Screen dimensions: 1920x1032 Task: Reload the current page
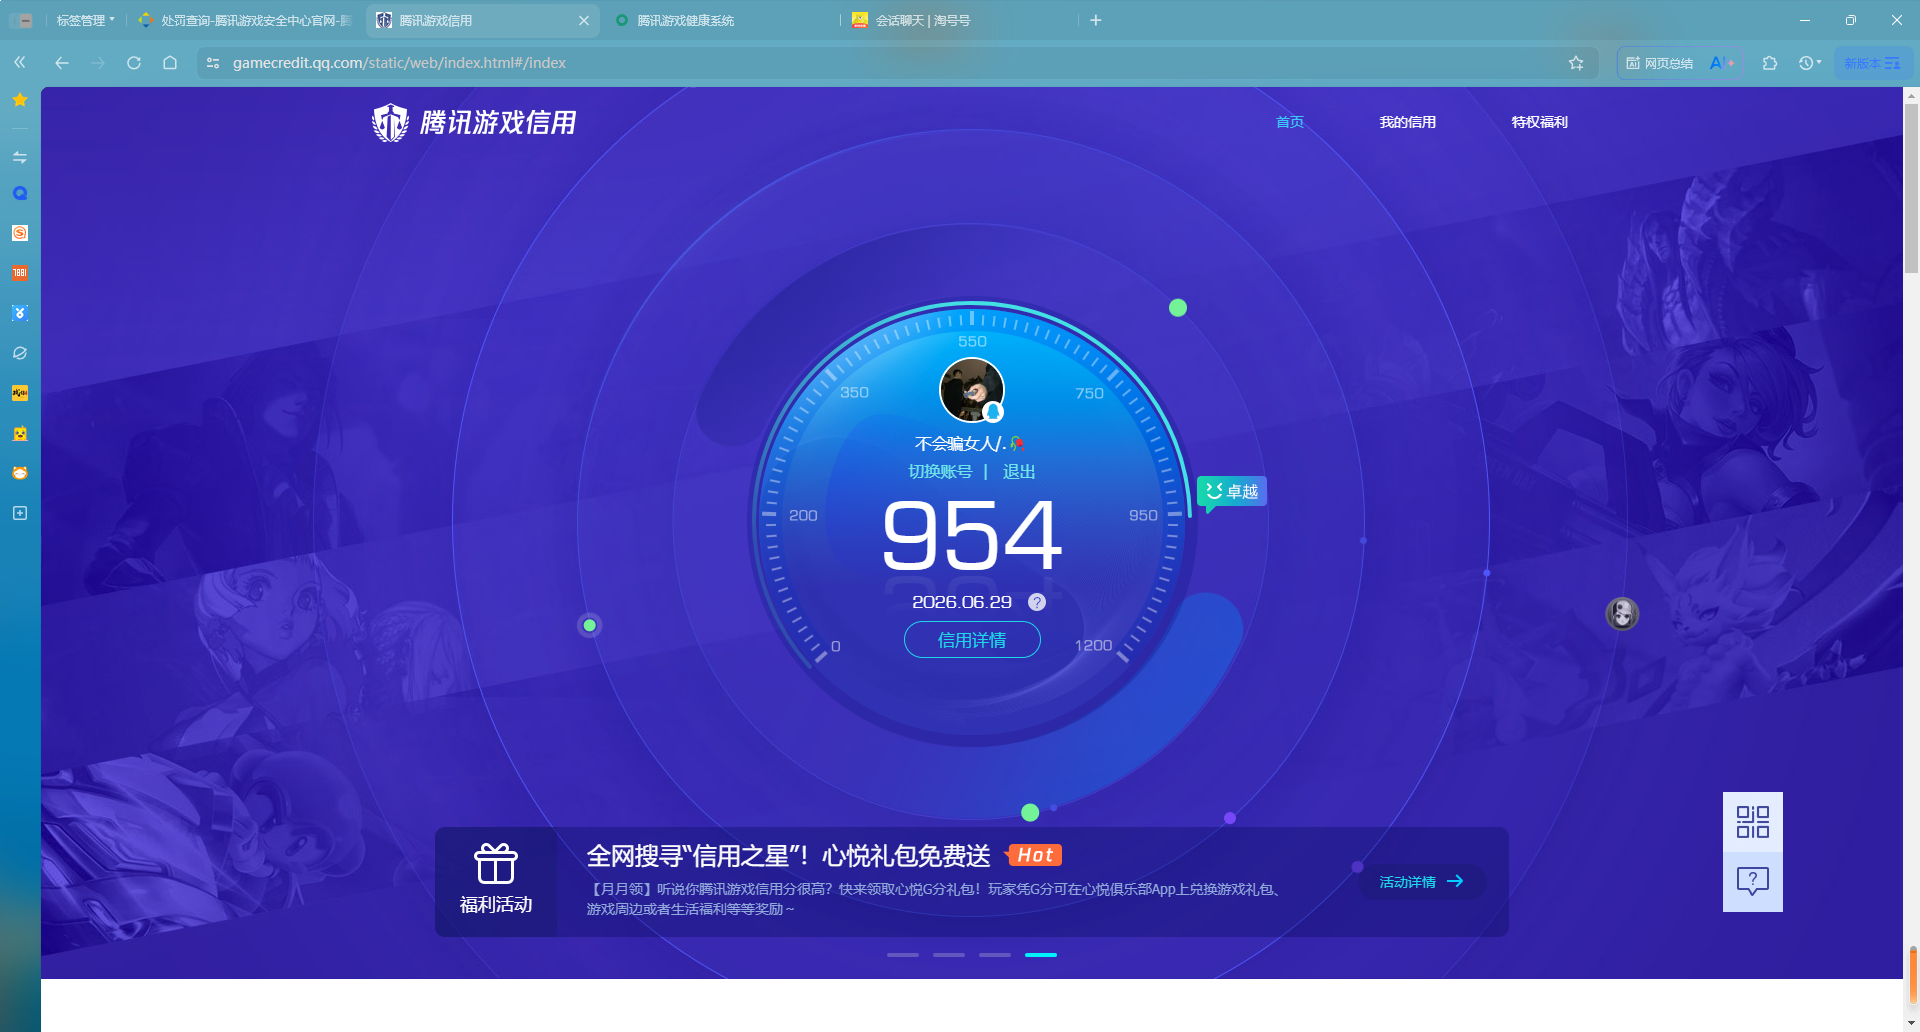tap(134, 63)
